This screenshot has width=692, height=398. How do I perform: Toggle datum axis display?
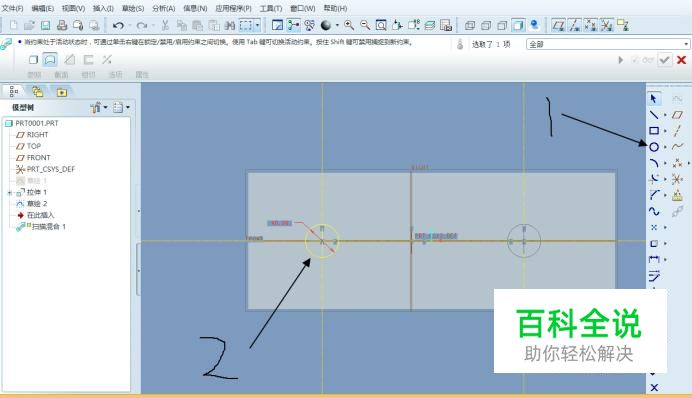[x=575, y=26]
